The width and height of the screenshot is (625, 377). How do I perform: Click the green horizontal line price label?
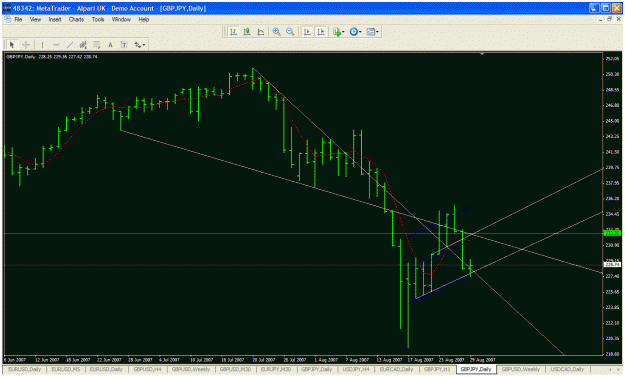pos(612,233)
